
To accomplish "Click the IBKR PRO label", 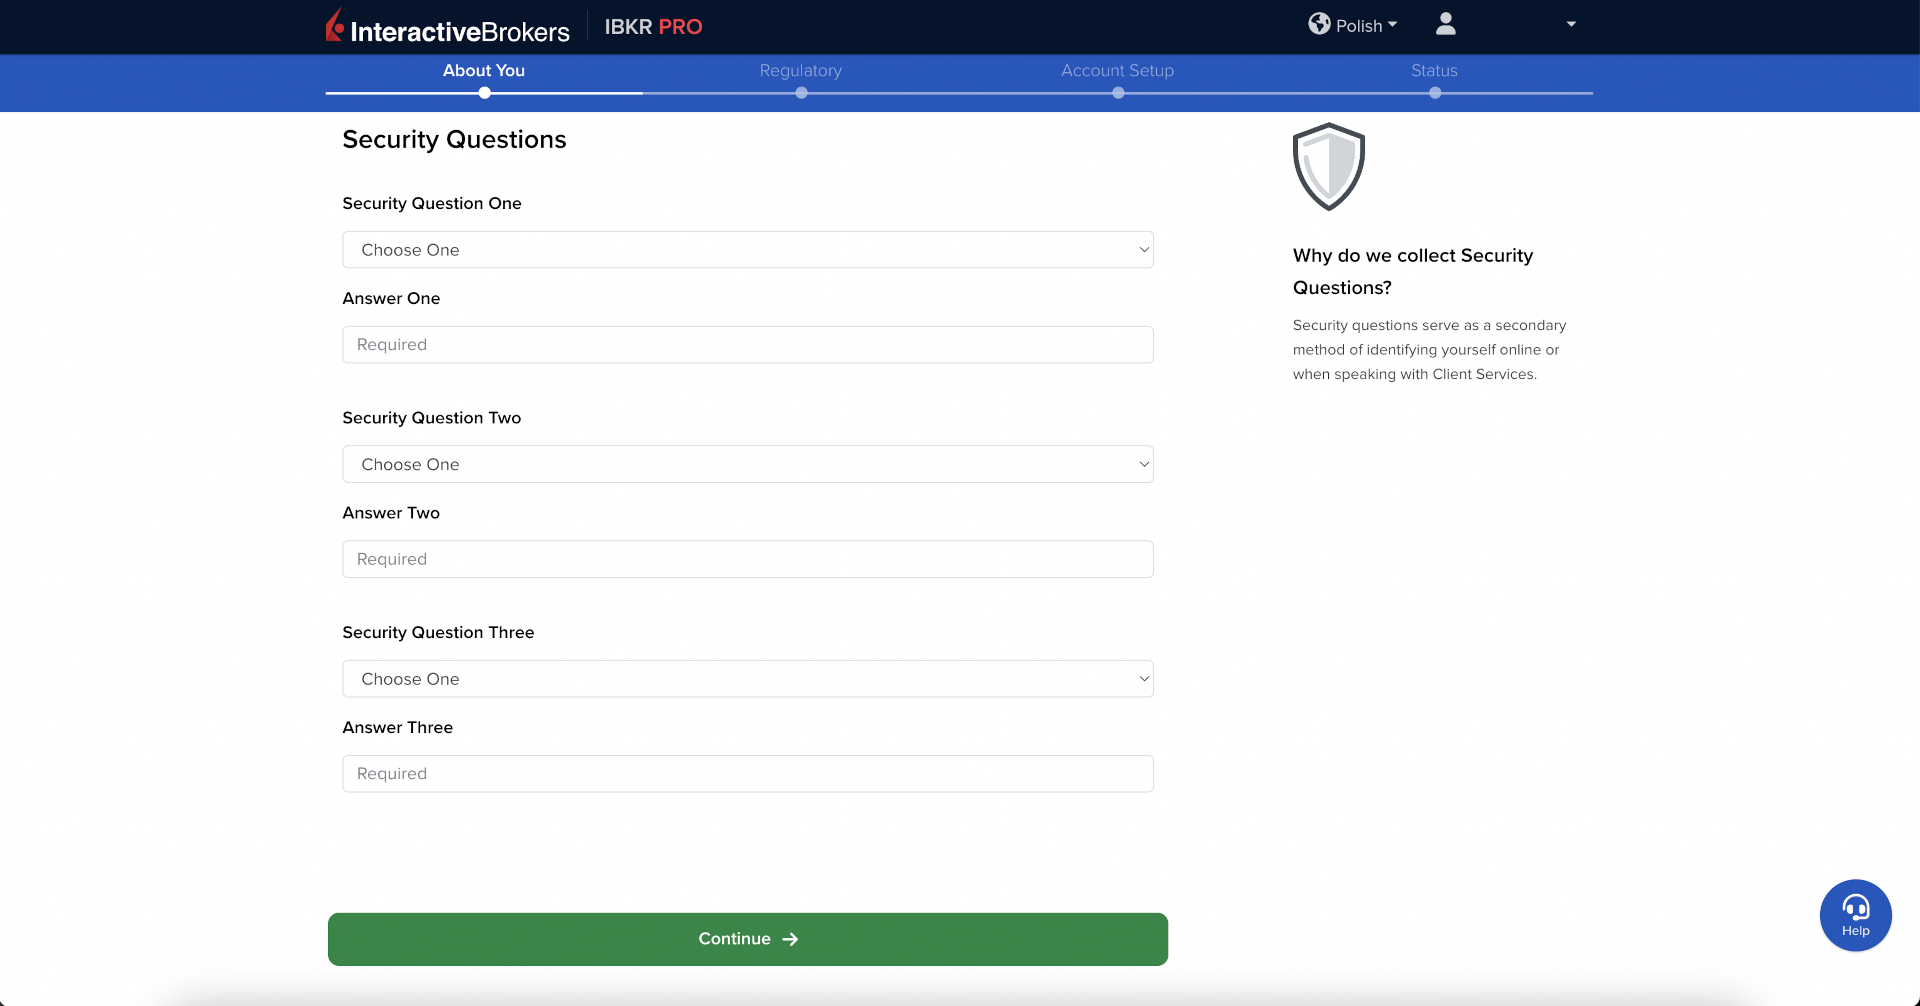I will (x=653, y=27).
